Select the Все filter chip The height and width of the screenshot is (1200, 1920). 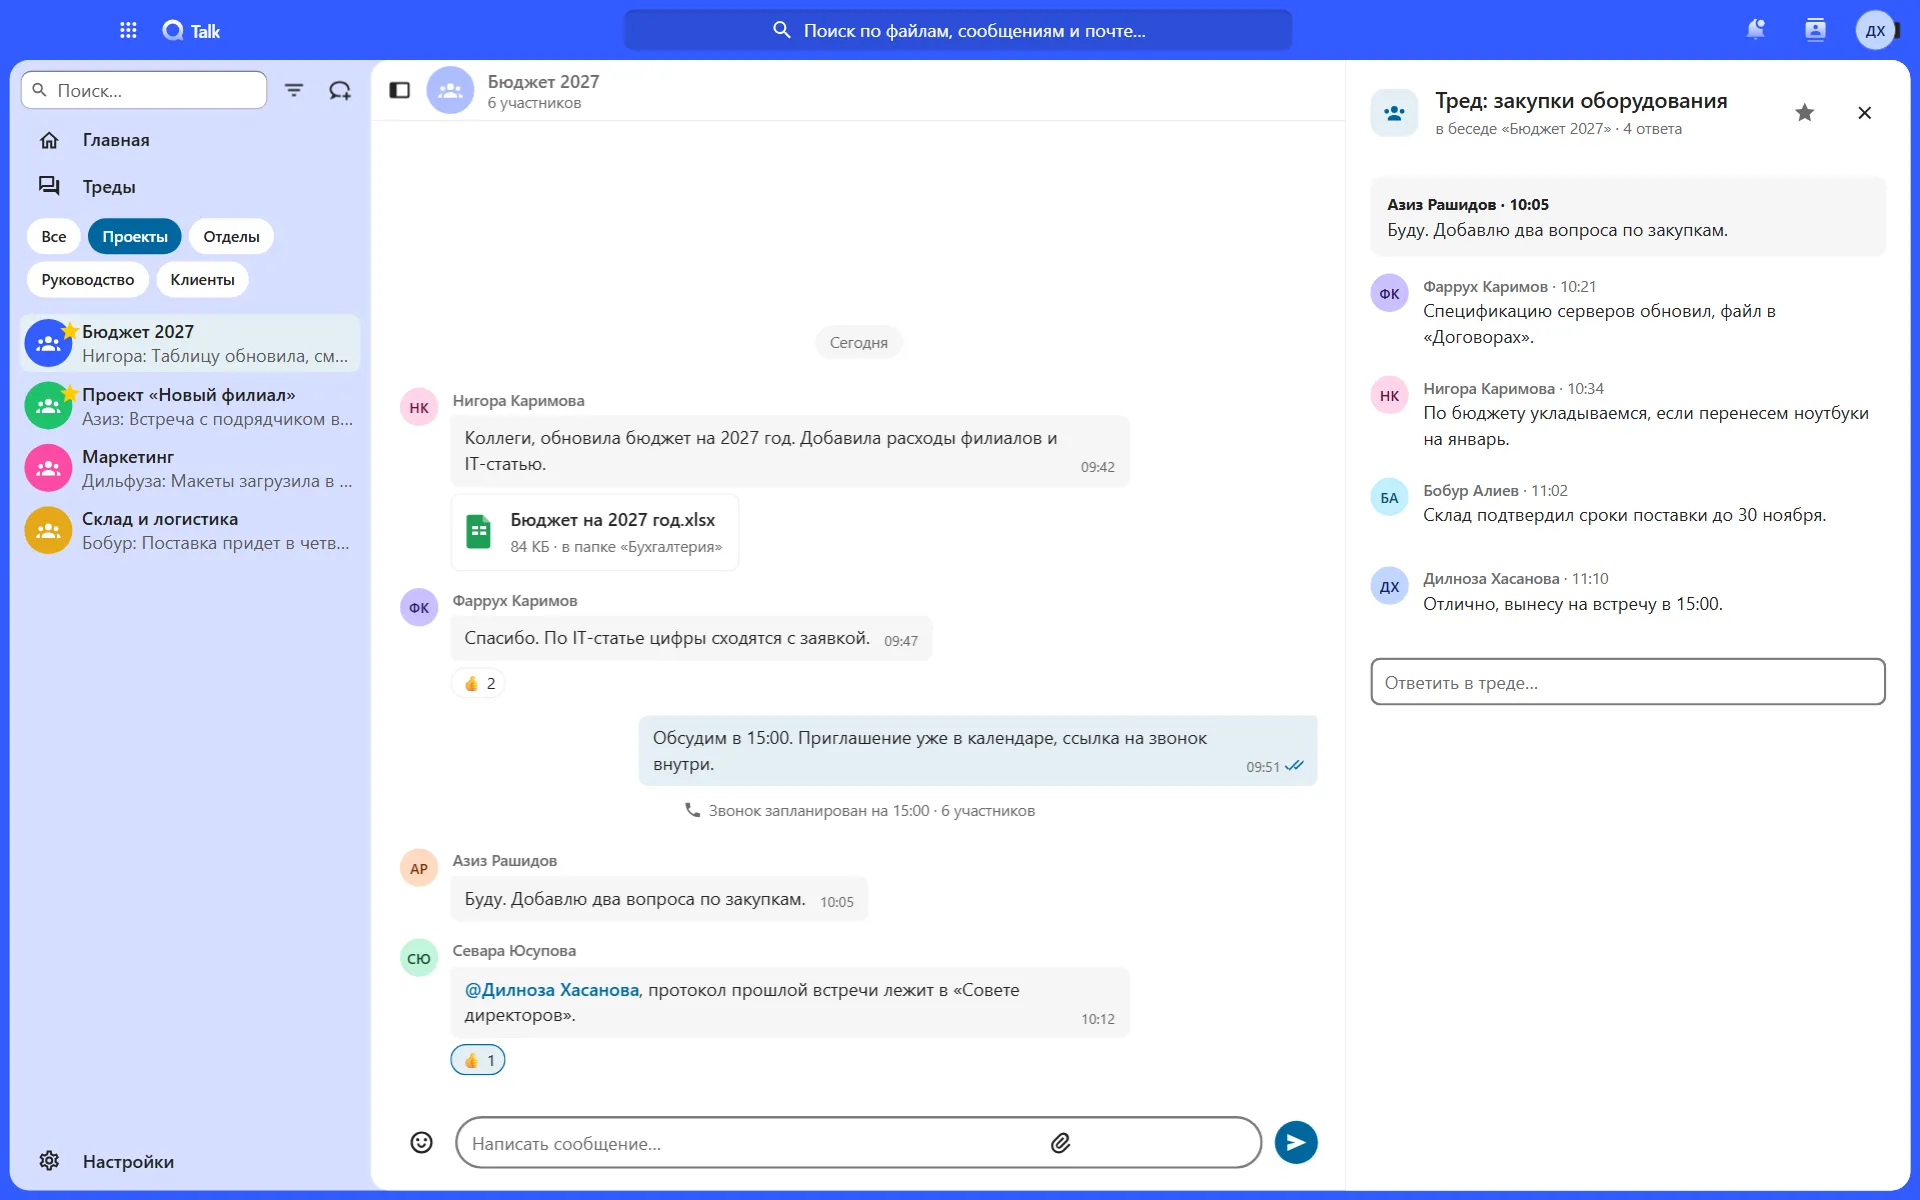(54, 236)
